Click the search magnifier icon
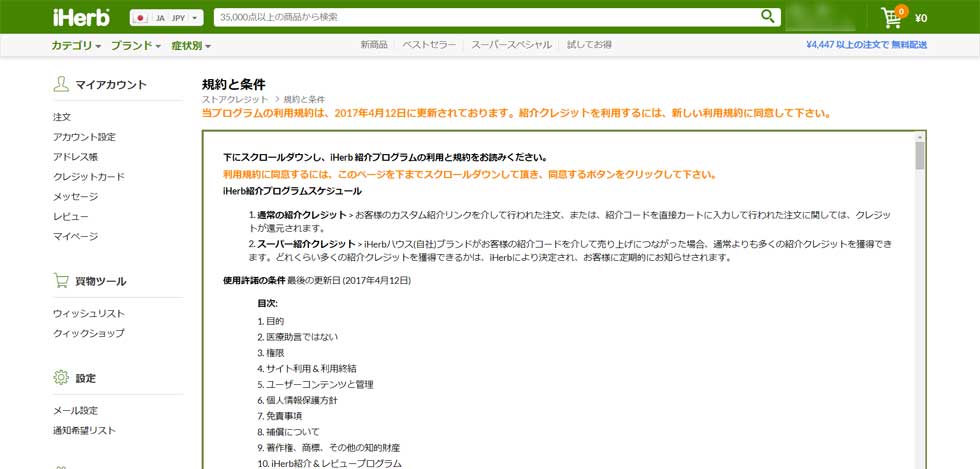This screenshot has height=469, width=980. click(768, 16)
